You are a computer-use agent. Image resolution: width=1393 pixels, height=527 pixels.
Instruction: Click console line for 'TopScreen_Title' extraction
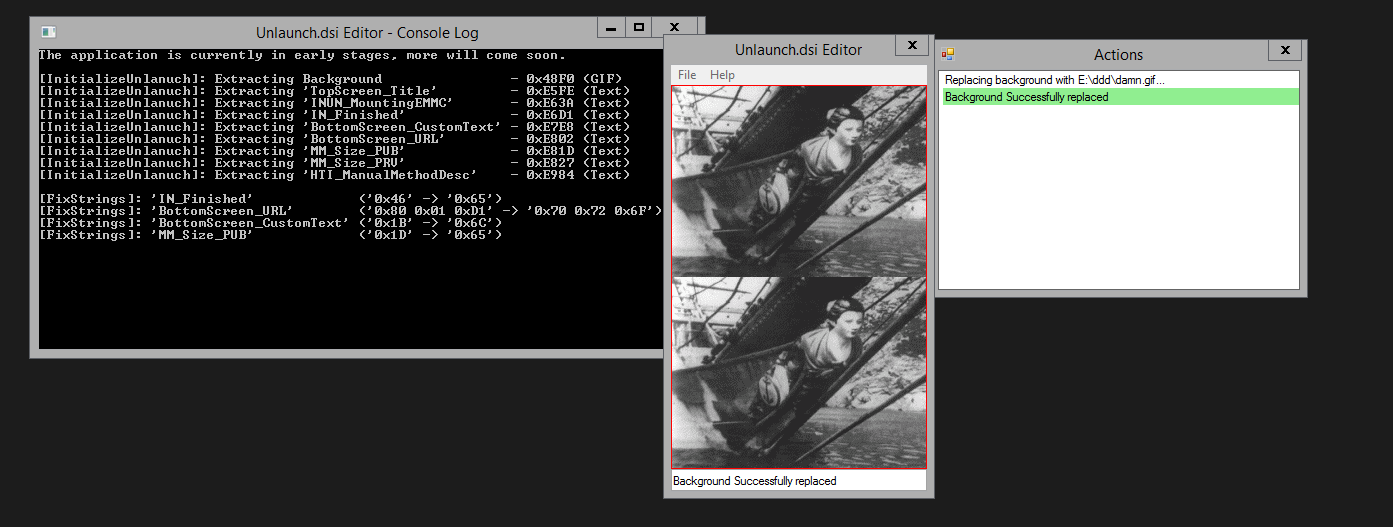pos(335,91)
